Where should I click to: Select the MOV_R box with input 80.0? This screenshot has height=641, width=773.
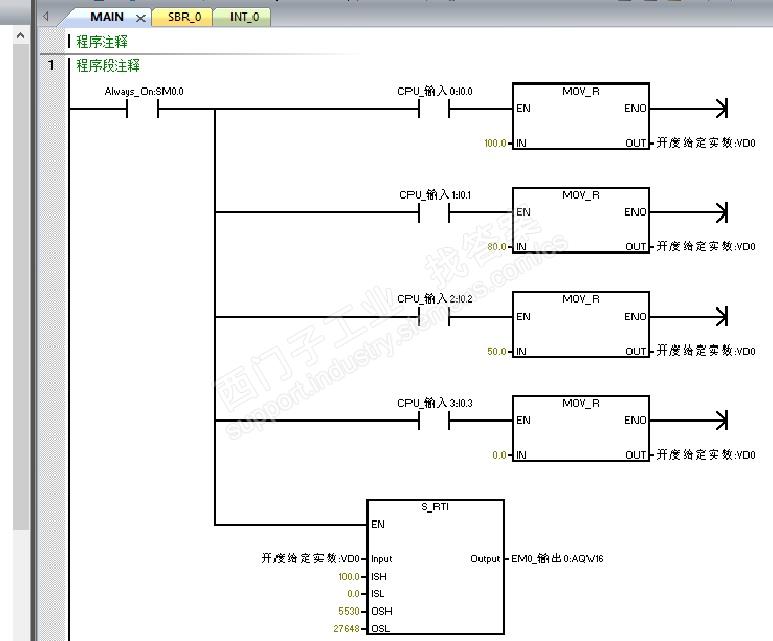(581, 220)
